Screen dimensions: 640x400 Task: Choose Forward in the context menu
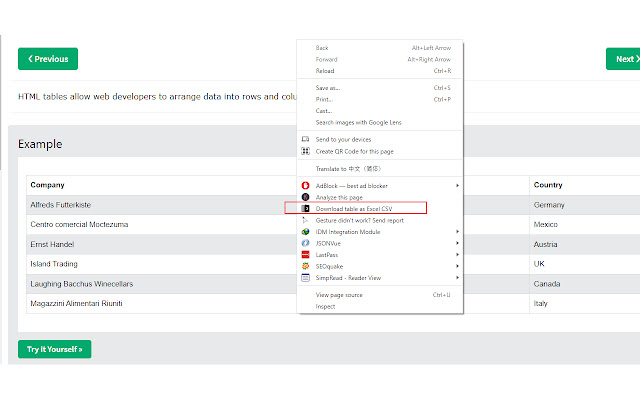(x=380, y=59)
